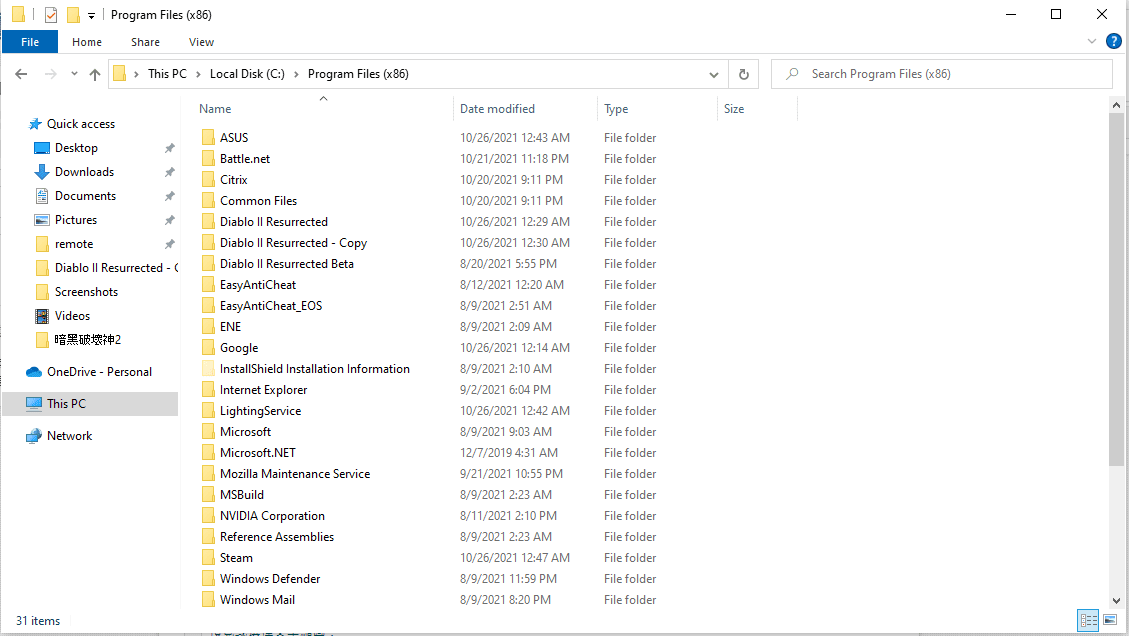The height and width of the screenshot is (636, 1129).
Task: Select the Citrix folder icon
Action: (x=208, y=179)
